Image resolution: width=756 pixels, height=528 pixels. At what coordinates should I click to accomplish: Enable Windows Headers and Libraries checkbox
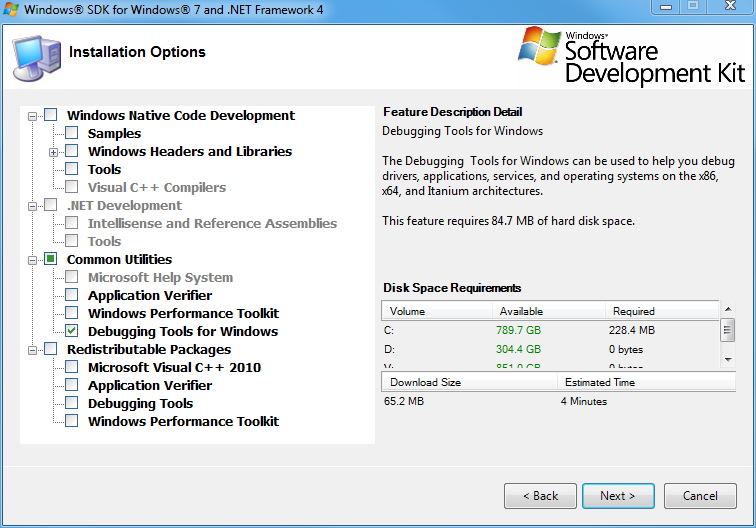click(71, 151)
